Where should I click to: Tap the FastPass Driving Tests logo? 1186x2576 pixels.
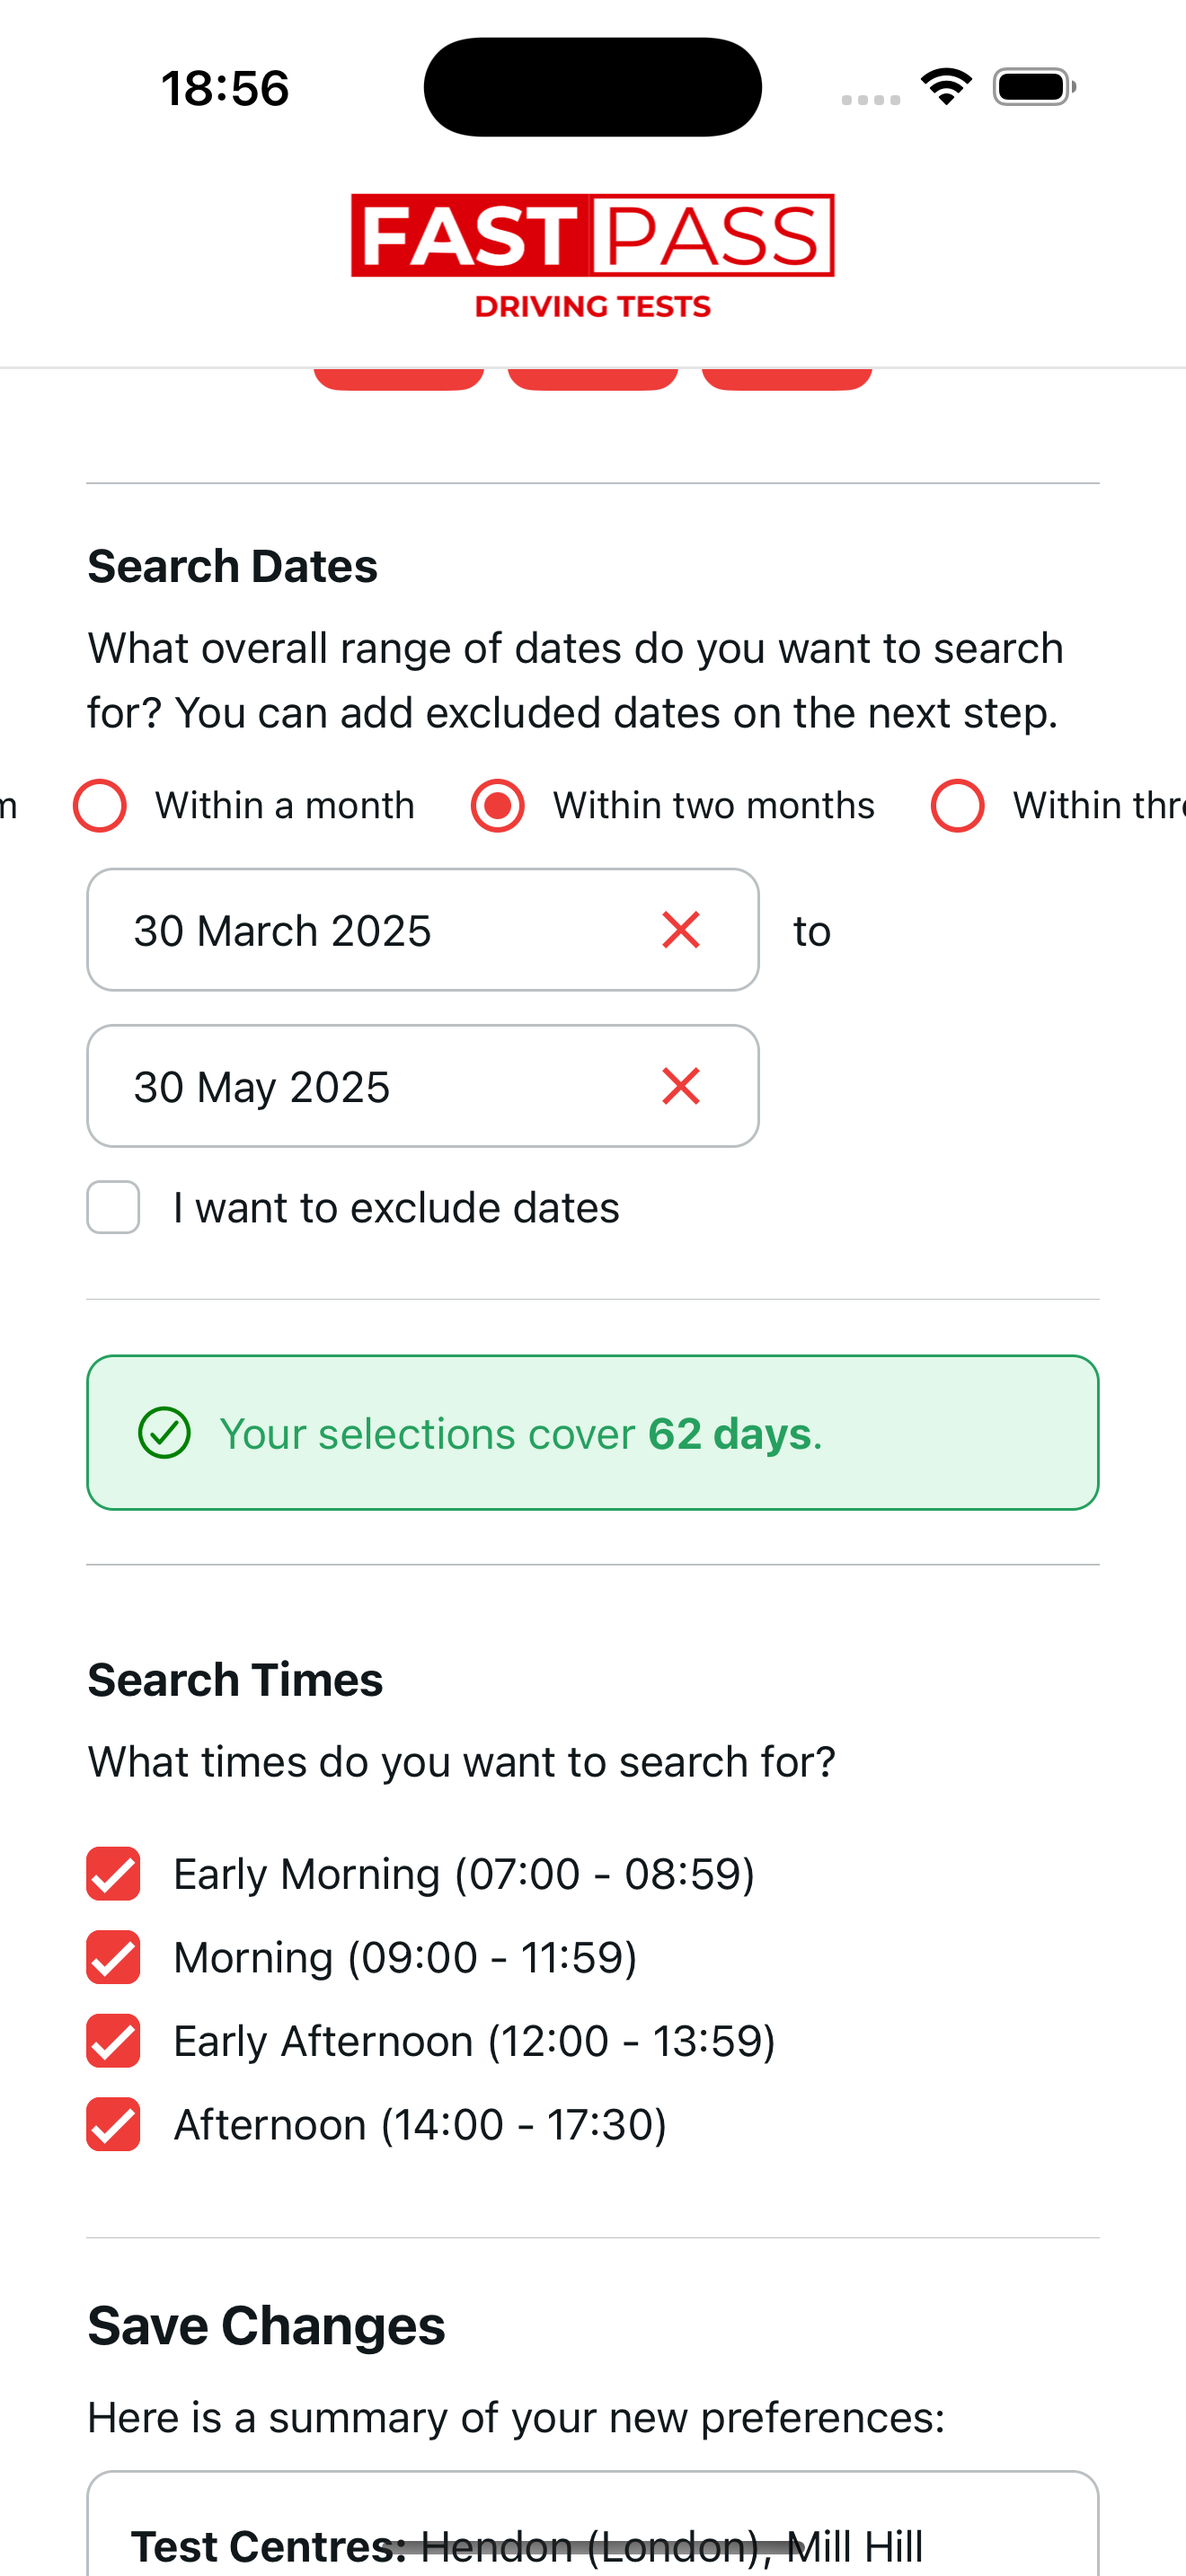coord(593,256)
